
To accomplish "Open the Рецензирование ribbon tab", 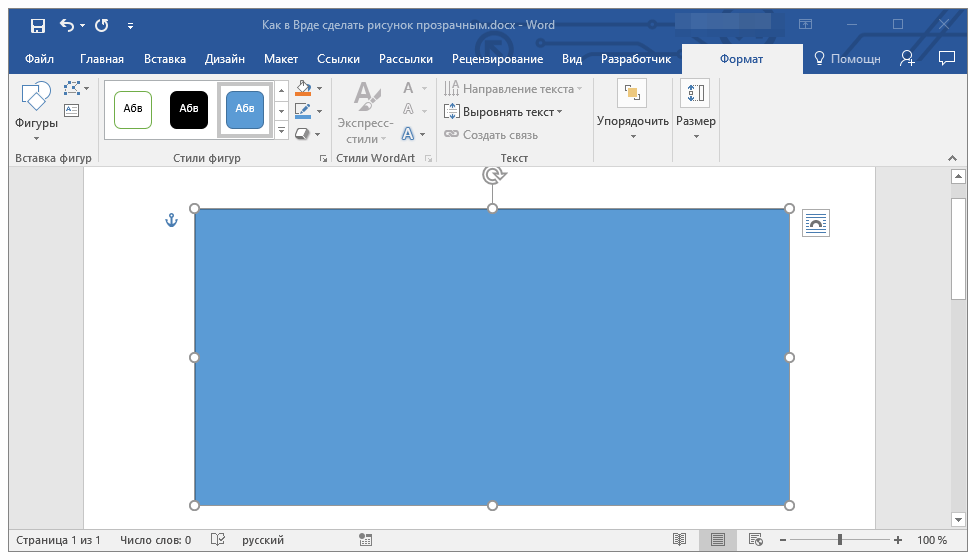I will coord(497,59).
